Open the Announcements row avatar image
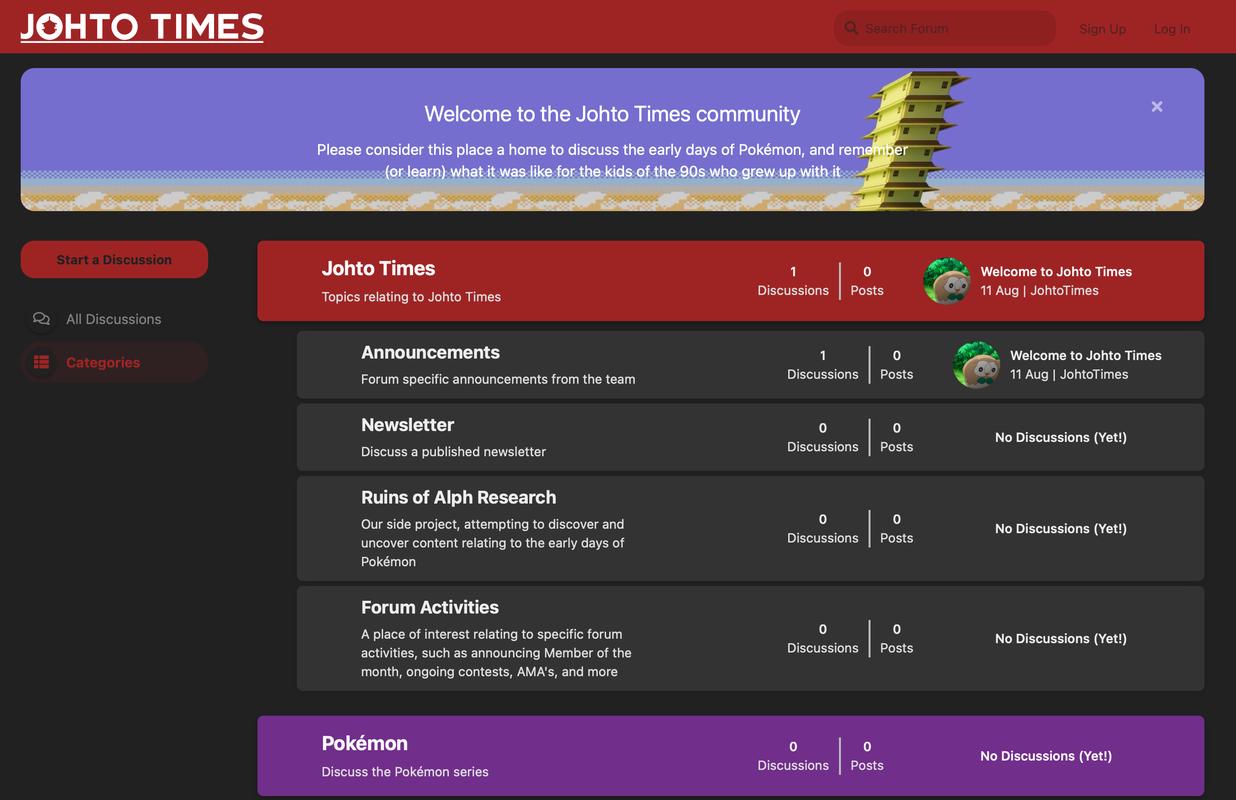1236x800 pixels. 975,365
